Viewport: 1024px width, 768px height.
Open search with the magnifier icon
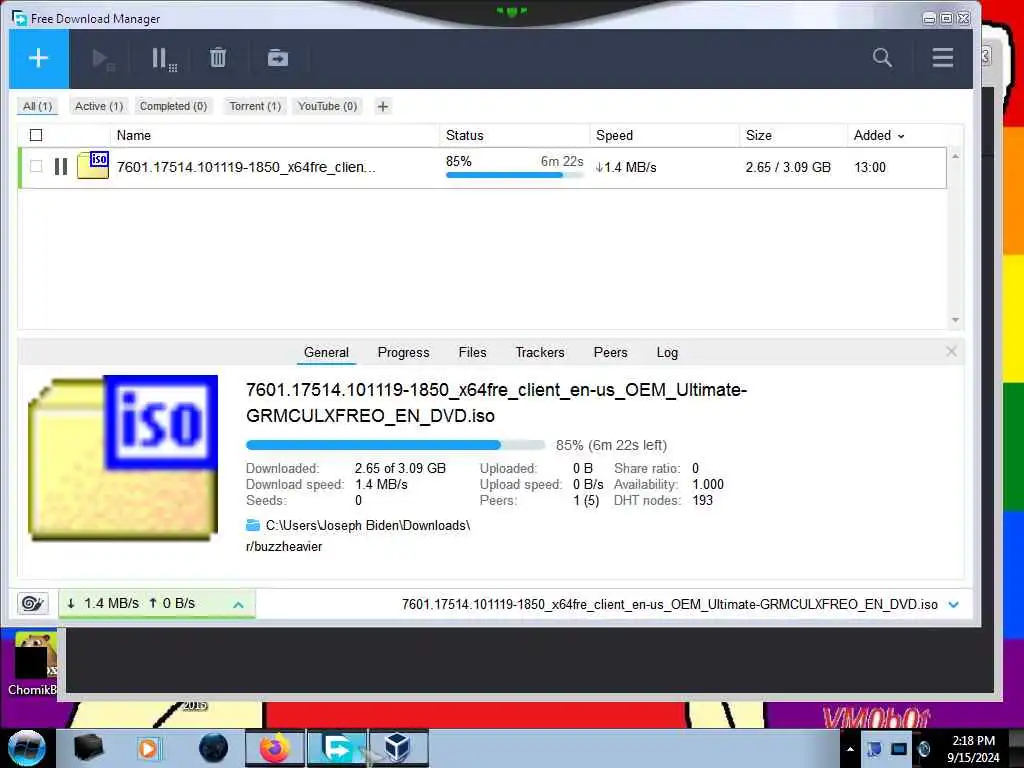[882, 58]
